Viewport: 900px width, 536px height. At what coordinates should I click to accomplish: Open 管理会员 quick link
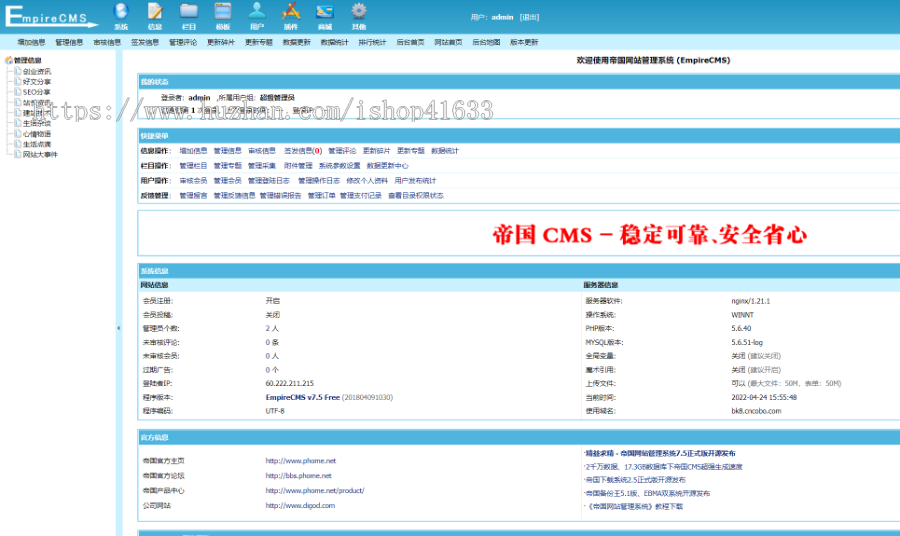pyautogui.click(x=228, y=181)
